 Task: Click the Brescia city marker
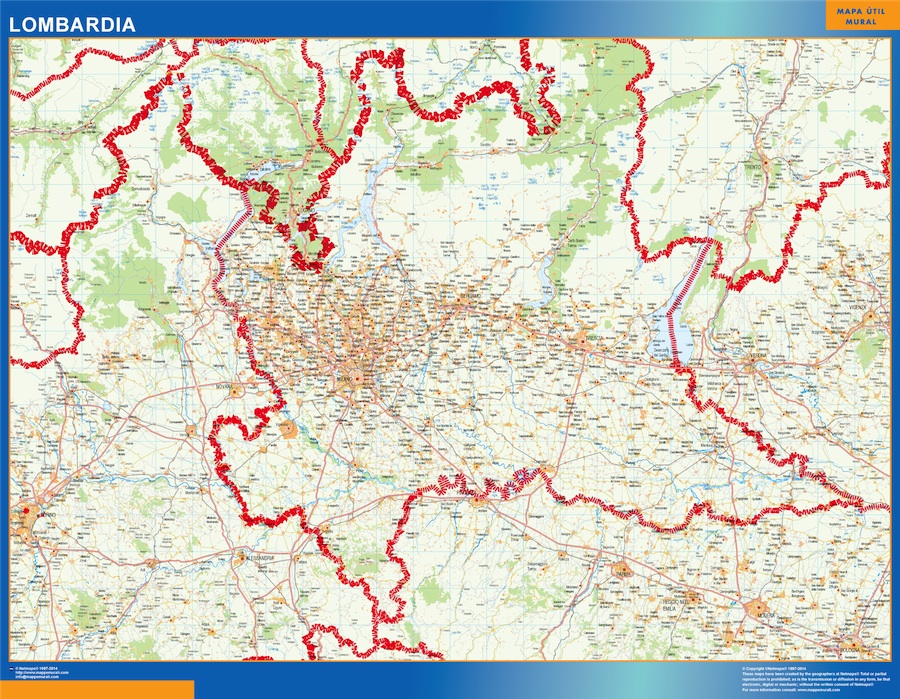(x=581, y=340)
